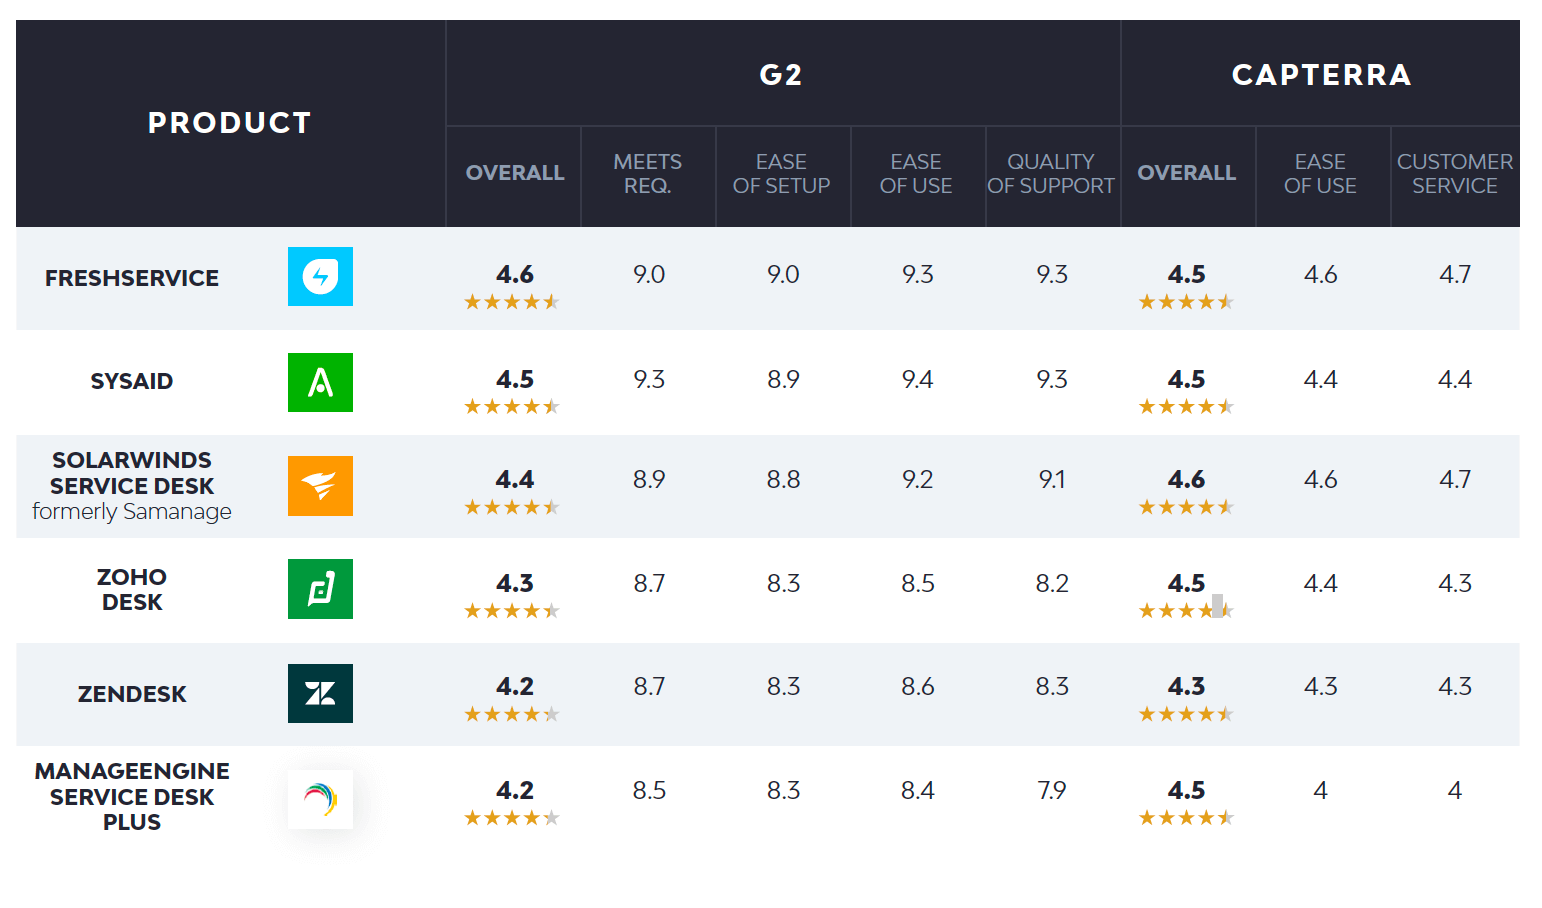Click ManageEngine Service Desk Plus name
The height and width of the screenshot is (908, 1542).
tap(132, 797)
